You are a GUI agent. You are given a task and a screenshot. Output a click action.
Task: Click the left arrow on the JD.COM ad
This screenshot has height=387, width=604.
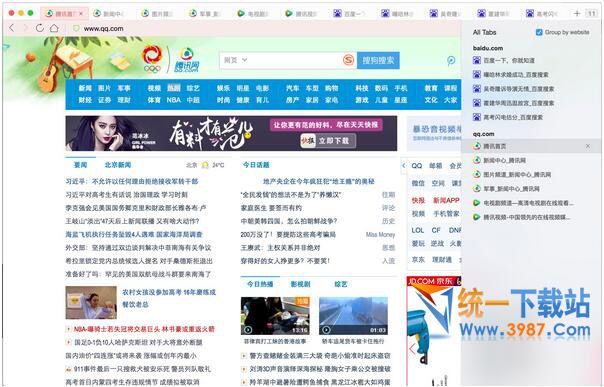click(x=413, y=349)
